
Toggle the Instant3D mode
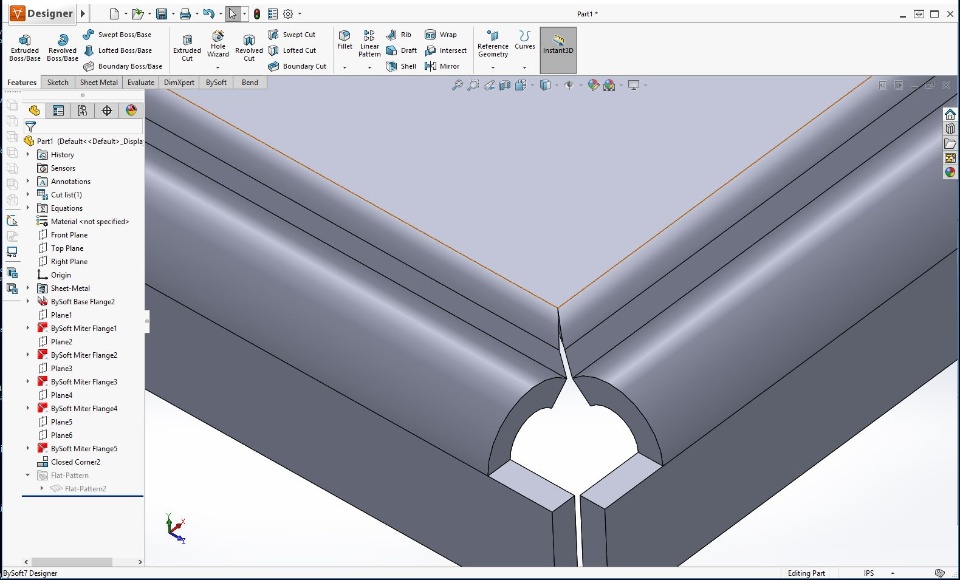click(x=558, y=50)
